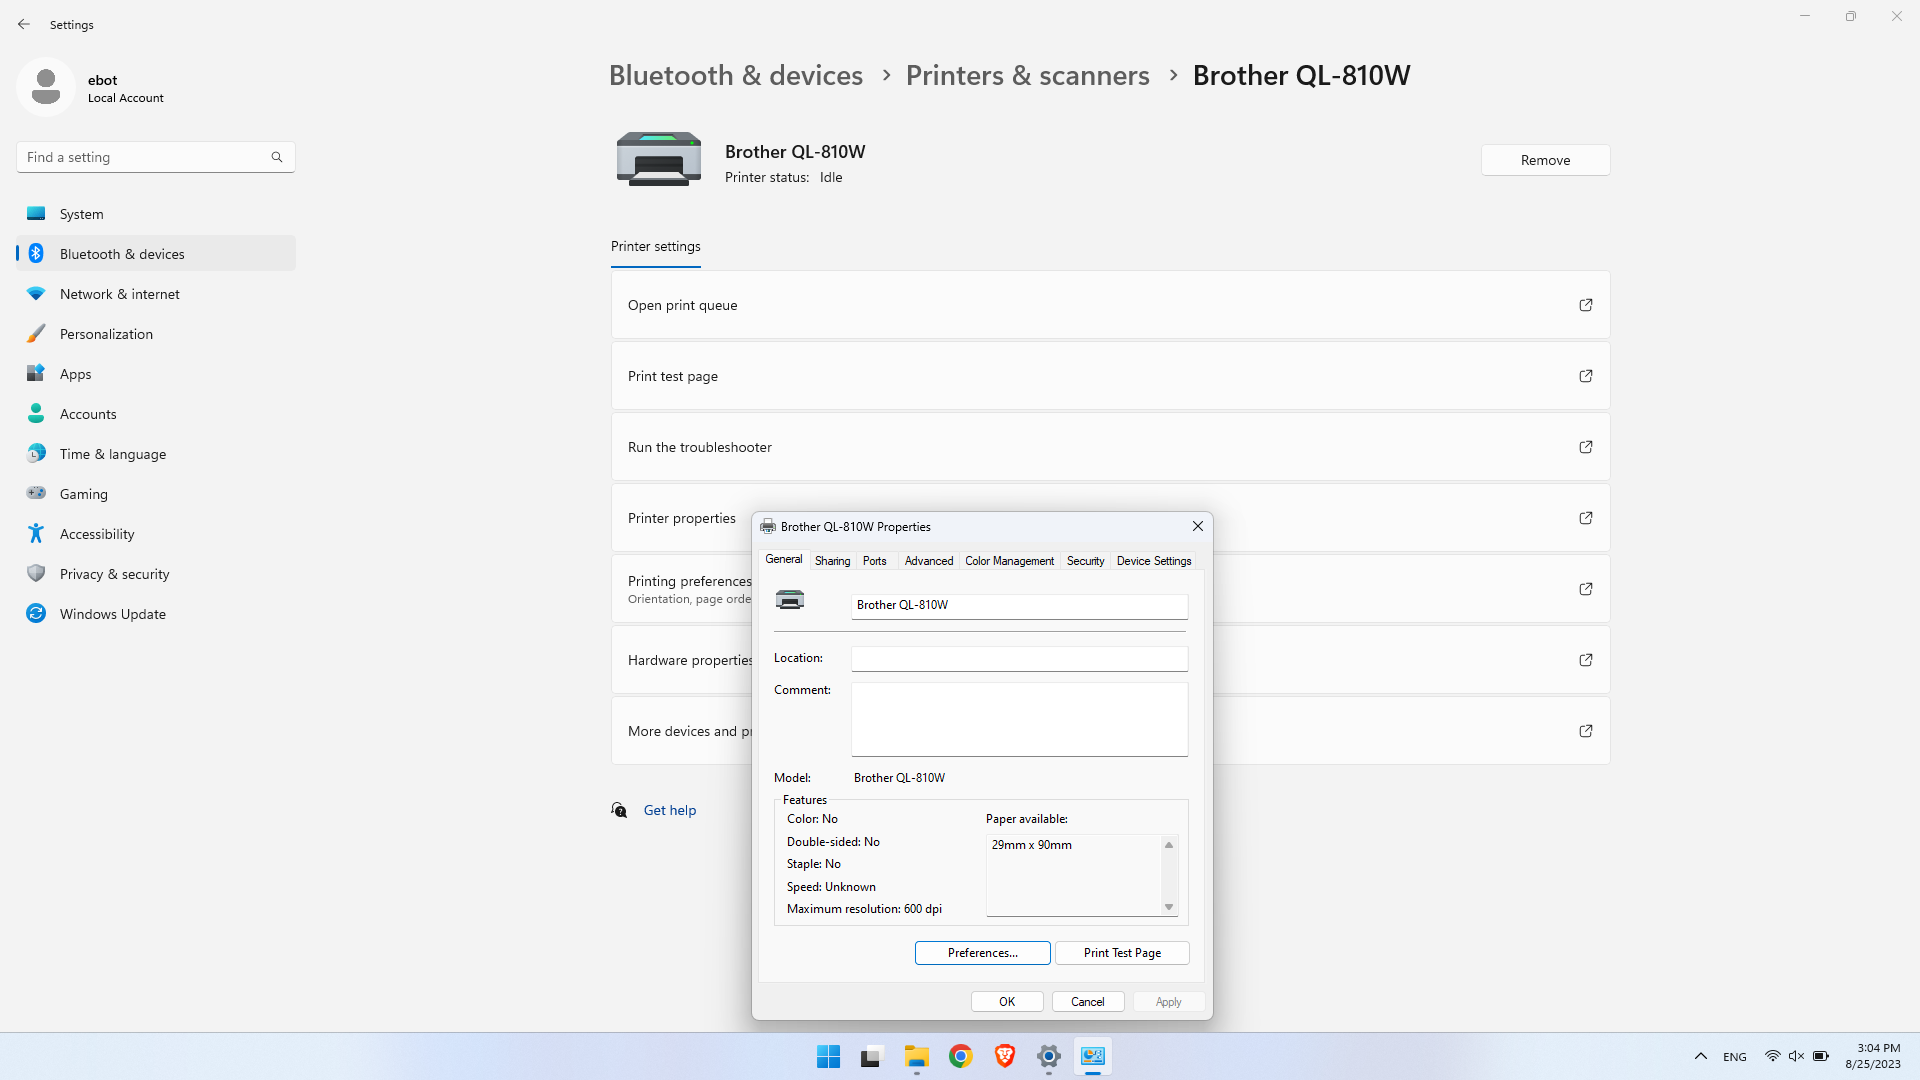The image size is (1920, 1080).
Task: Open the Printer settings tab
Action: 656,246
